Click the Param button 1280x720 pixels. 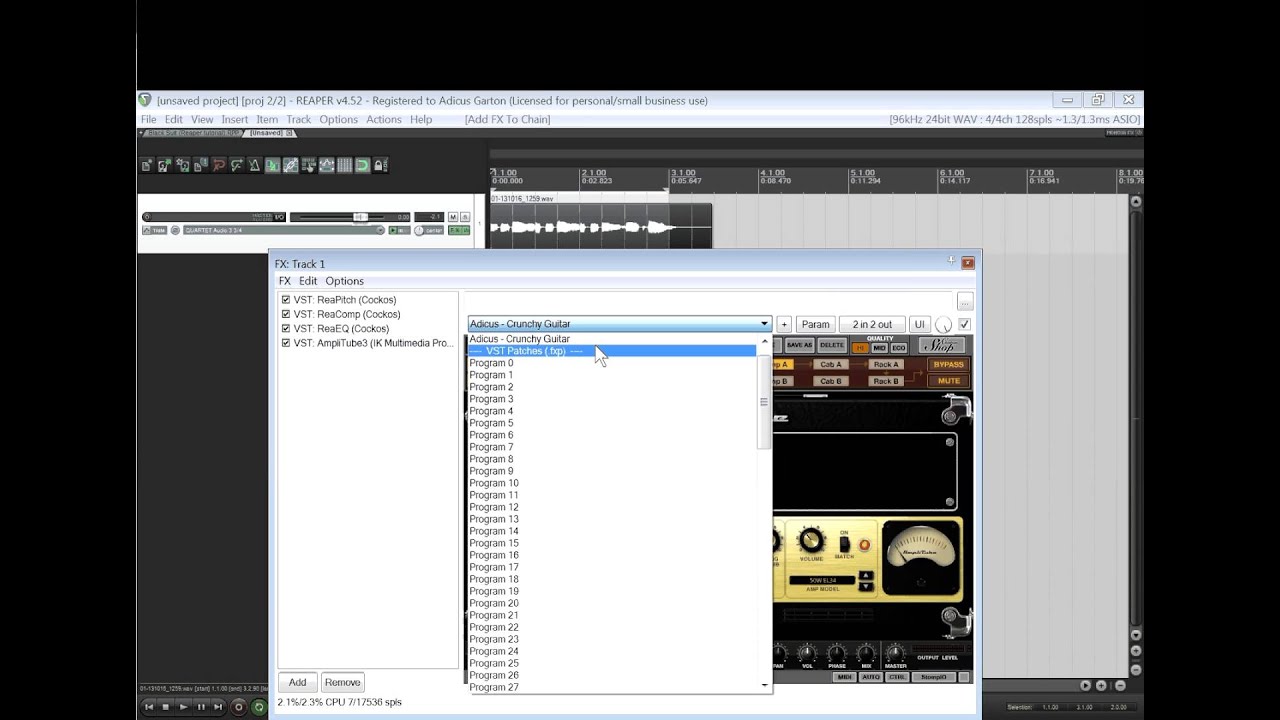click(x=815, y=324)
